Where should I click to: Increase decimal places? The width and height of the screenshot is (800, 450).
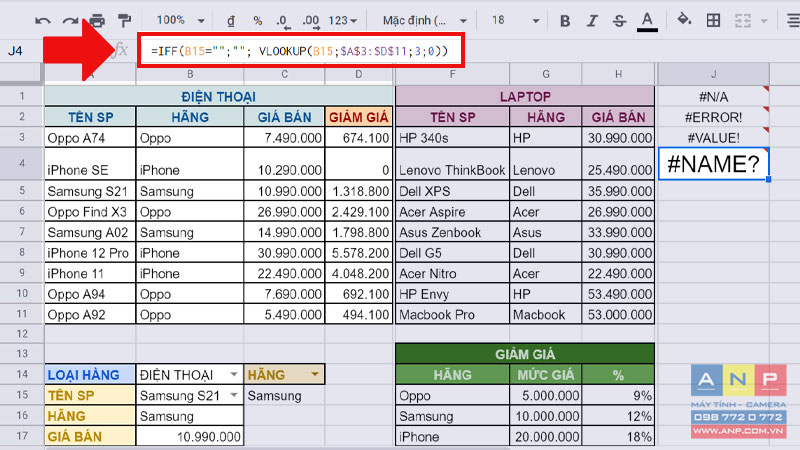pyautogui.click(x=310, y=21)
